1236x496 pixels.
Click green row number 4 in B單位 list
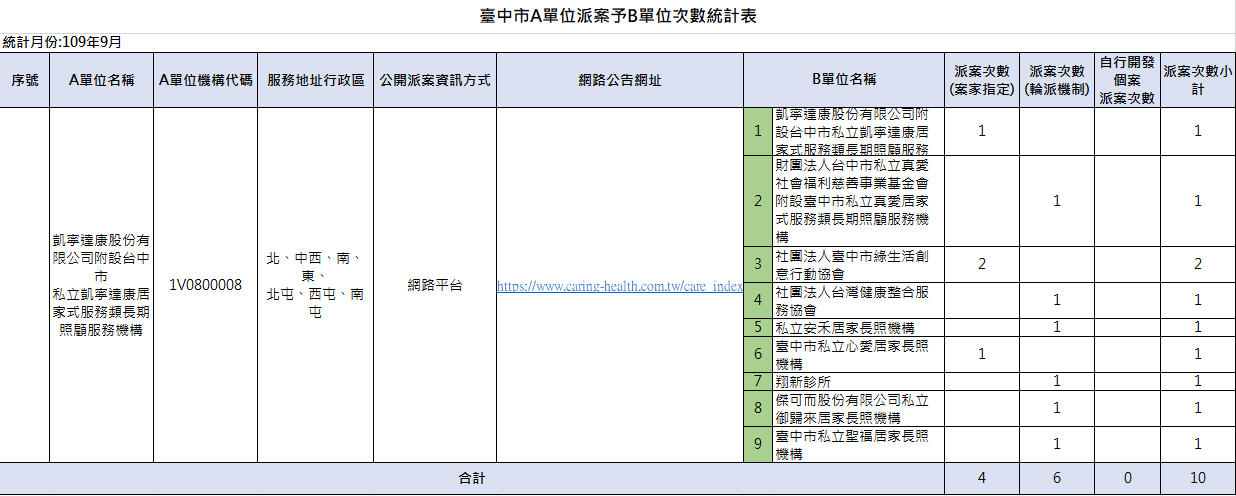(758, 300)
